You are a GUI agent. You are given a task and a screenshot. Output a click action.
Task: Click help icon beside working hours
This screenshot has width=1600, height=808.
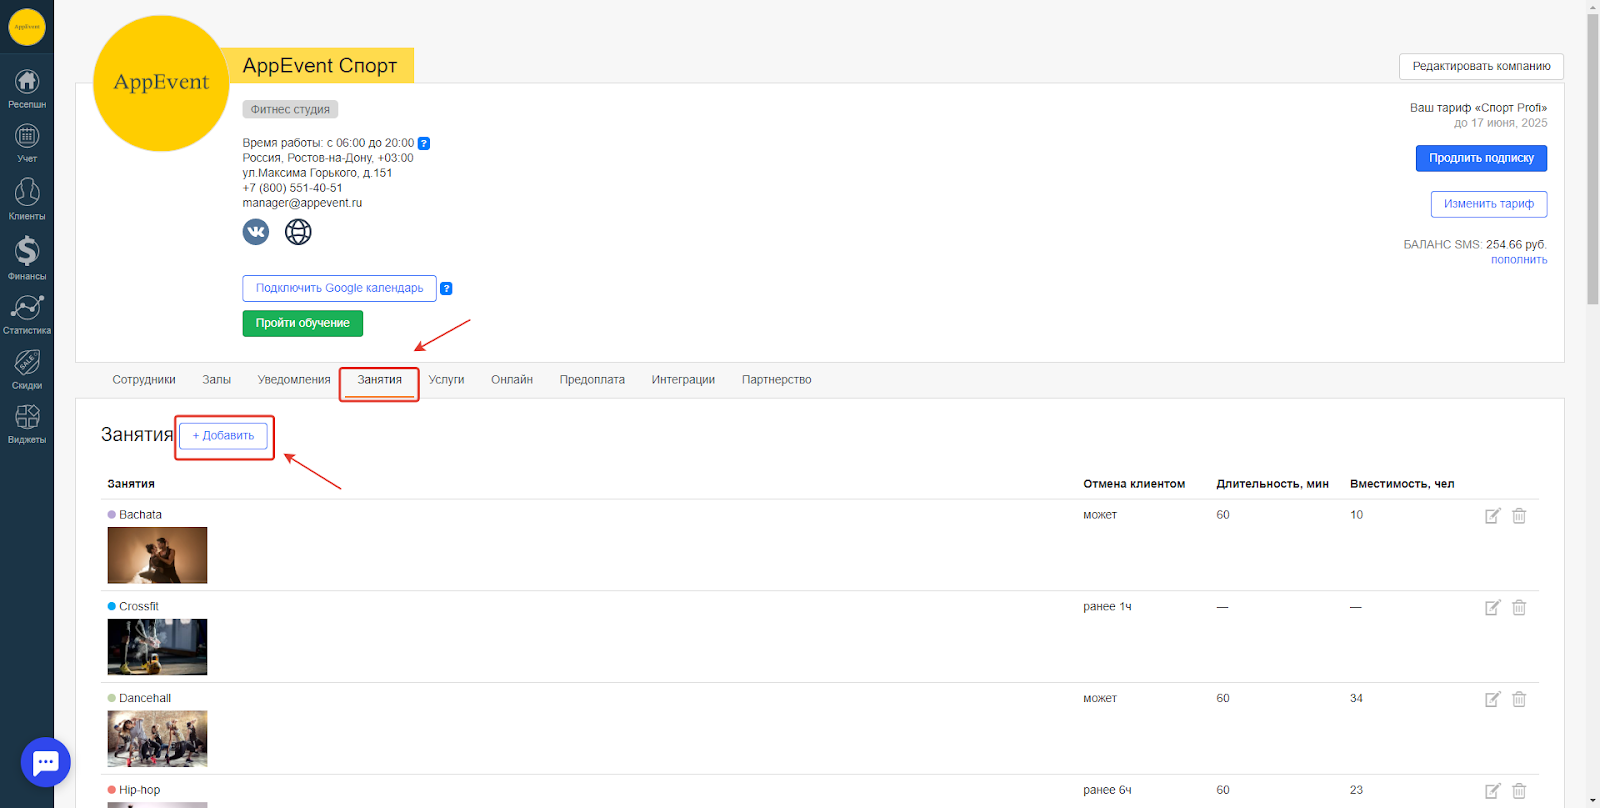(x=424, y=143)
